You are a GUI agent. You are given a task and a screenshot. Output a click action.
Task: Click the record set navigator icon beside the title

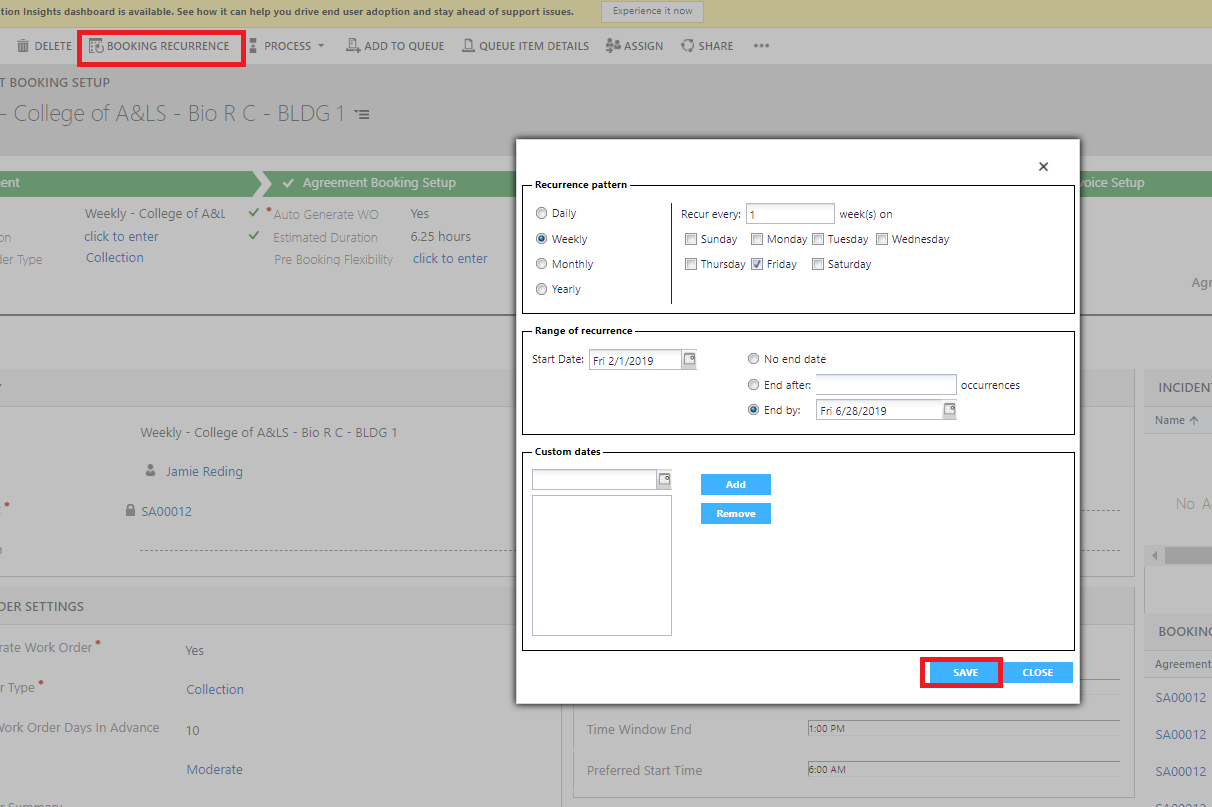click(x=361, y=113)
